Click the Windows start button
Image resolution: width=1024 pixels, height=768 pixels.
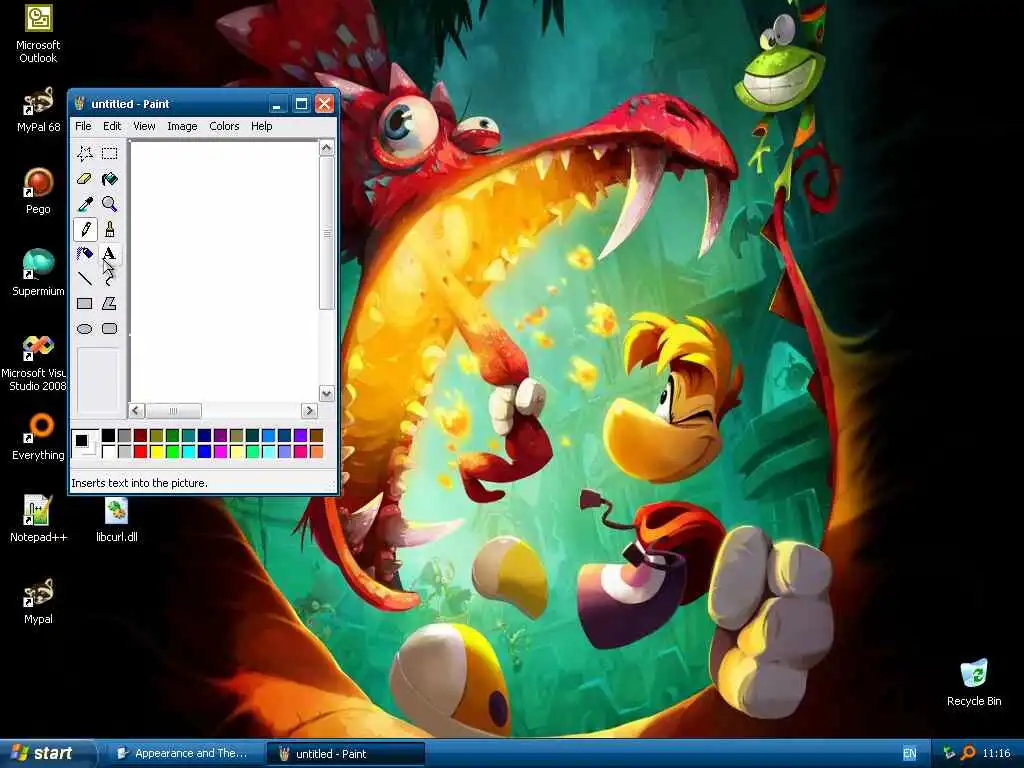tap(47, 753)
